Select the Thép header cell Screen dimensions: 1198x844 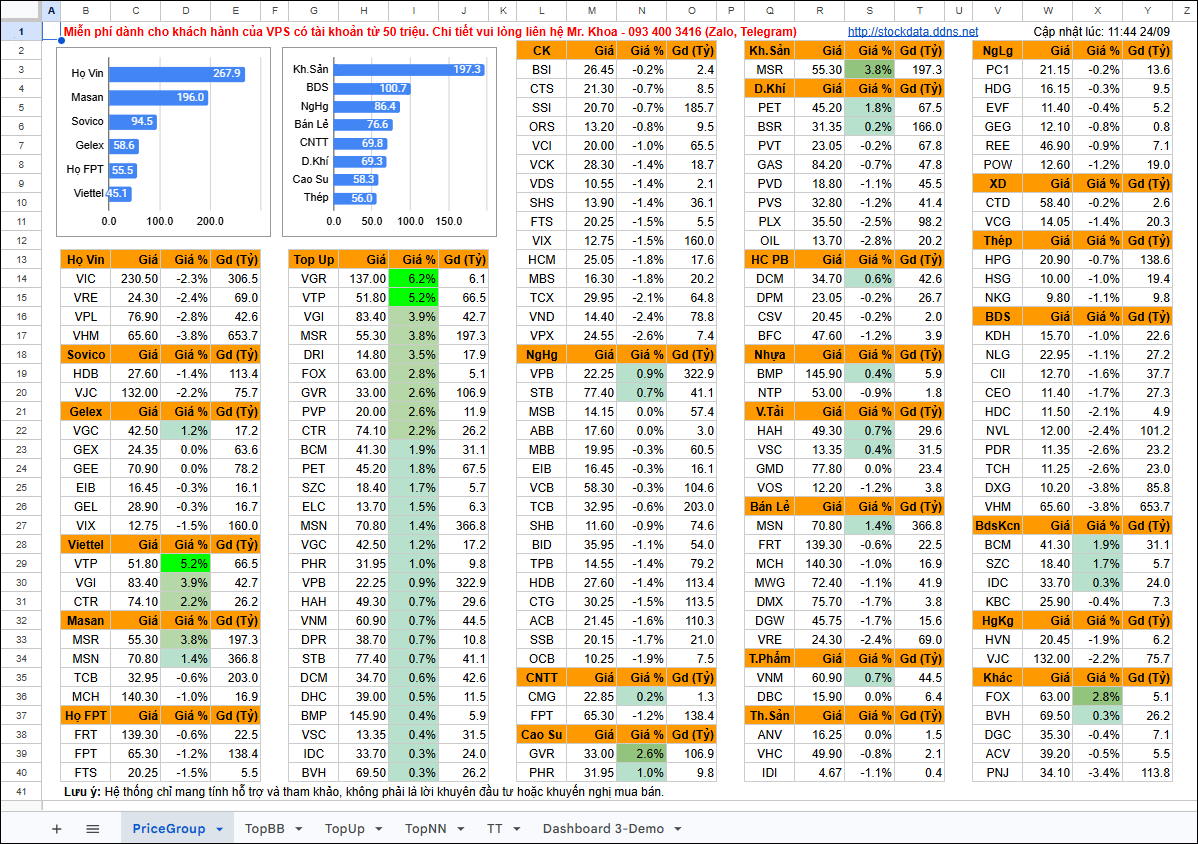pos(997,241)
